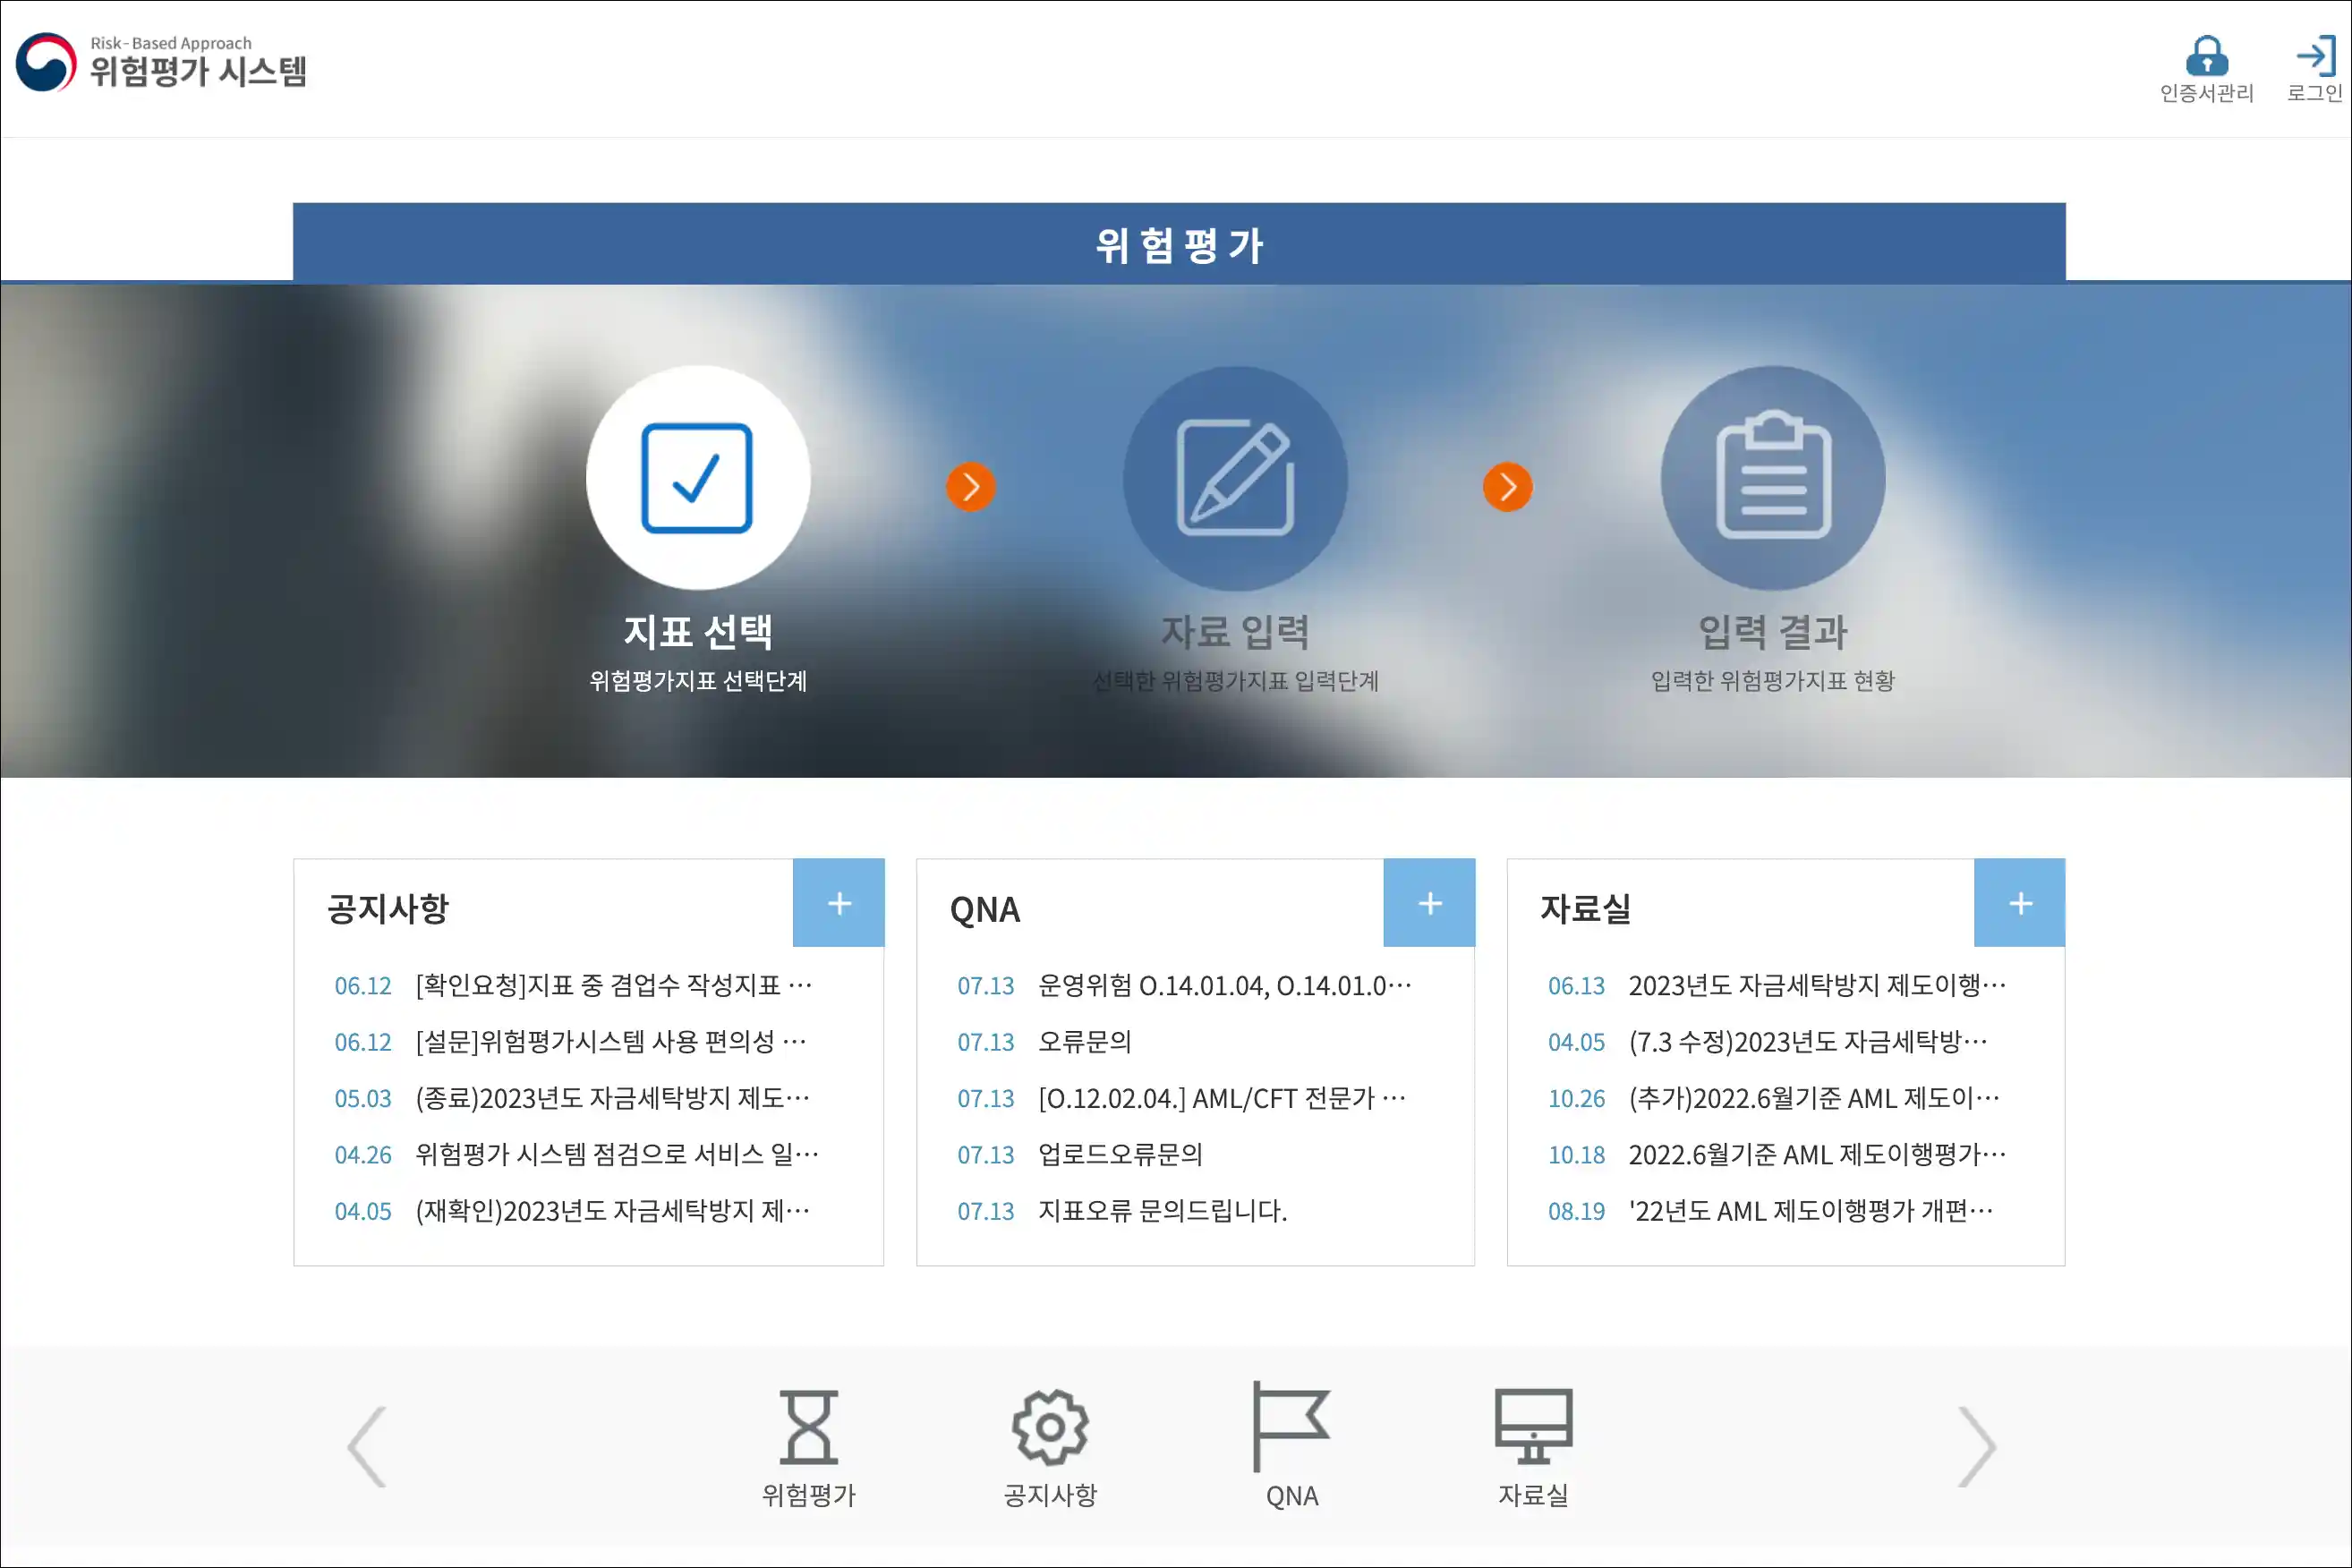The image size is (2352, 1568).
Task: Open QNA post 지표오류 문의드립니다.
Action: click(x=1162, y=1211)
